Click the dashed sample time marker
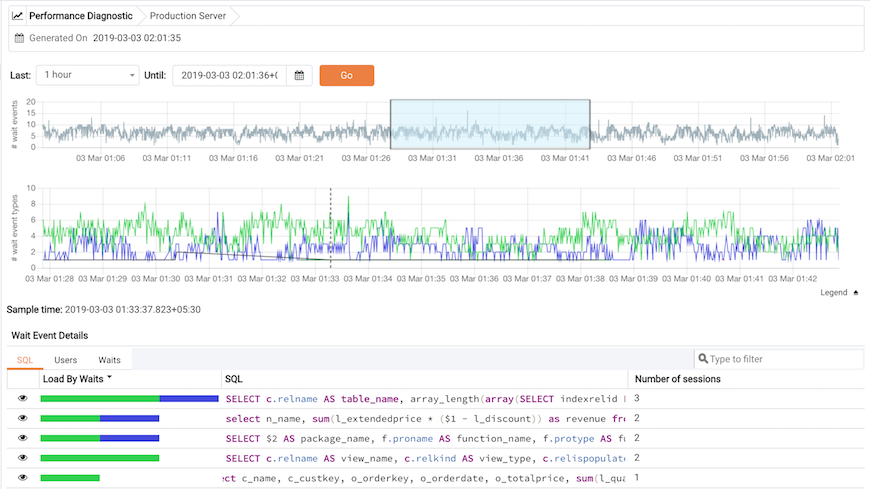The height and width of the screenshot is (489, 870). point(331,228)
